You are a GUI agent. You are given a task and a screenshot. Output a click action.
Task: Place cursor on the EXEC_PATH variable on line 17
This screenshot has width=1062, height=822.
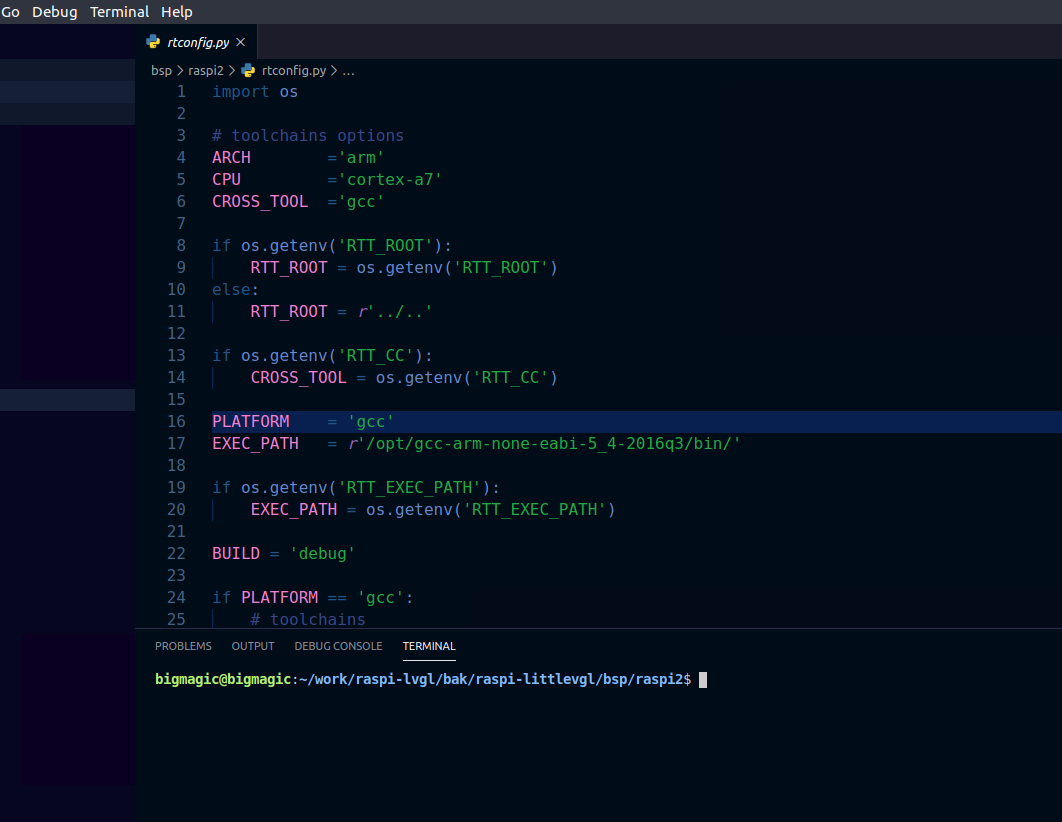(x=255, y=444)
